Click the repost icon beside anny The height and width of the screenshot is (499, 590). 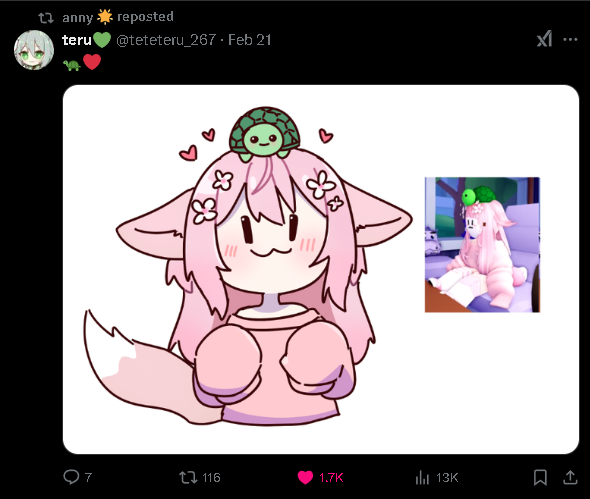pyautogui.click(x=46, y=18)
